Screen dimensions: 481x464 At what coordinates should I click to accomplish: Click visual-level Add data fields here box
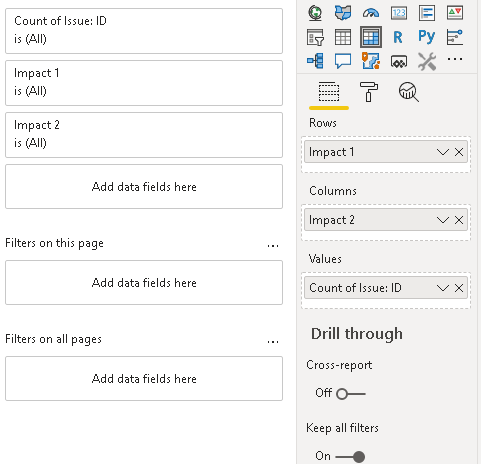[144, 187]
